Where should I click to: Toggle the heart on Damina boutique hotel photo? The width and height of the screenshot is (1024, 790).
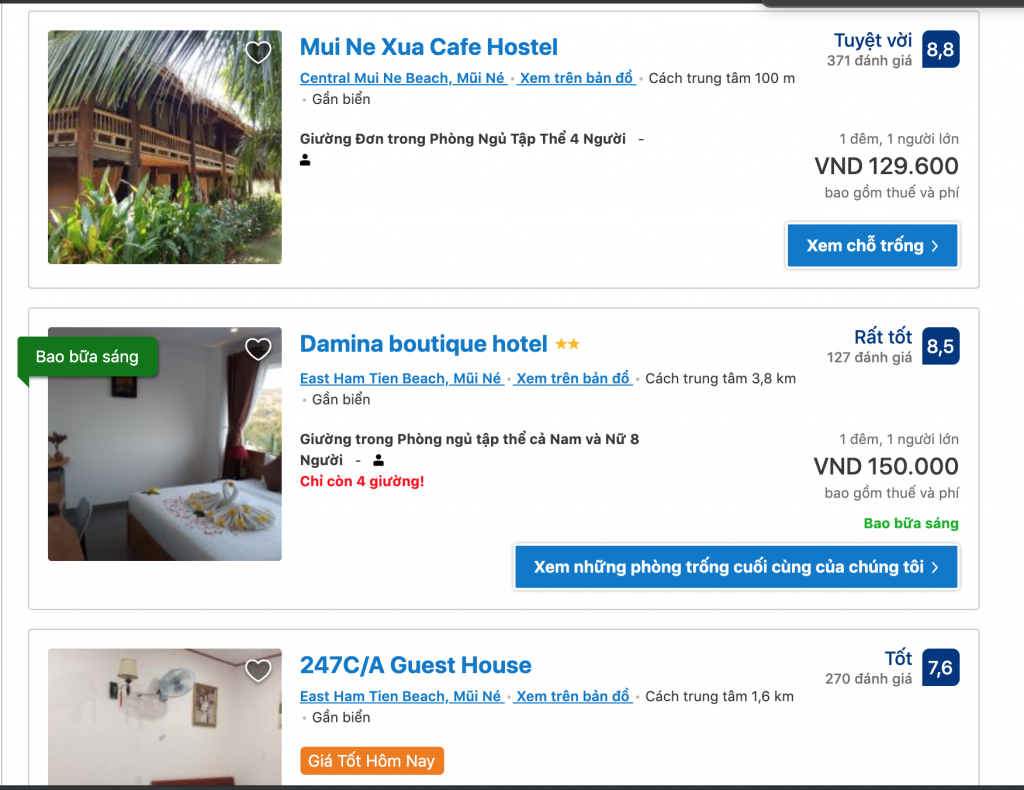click(x=258, y=349)
